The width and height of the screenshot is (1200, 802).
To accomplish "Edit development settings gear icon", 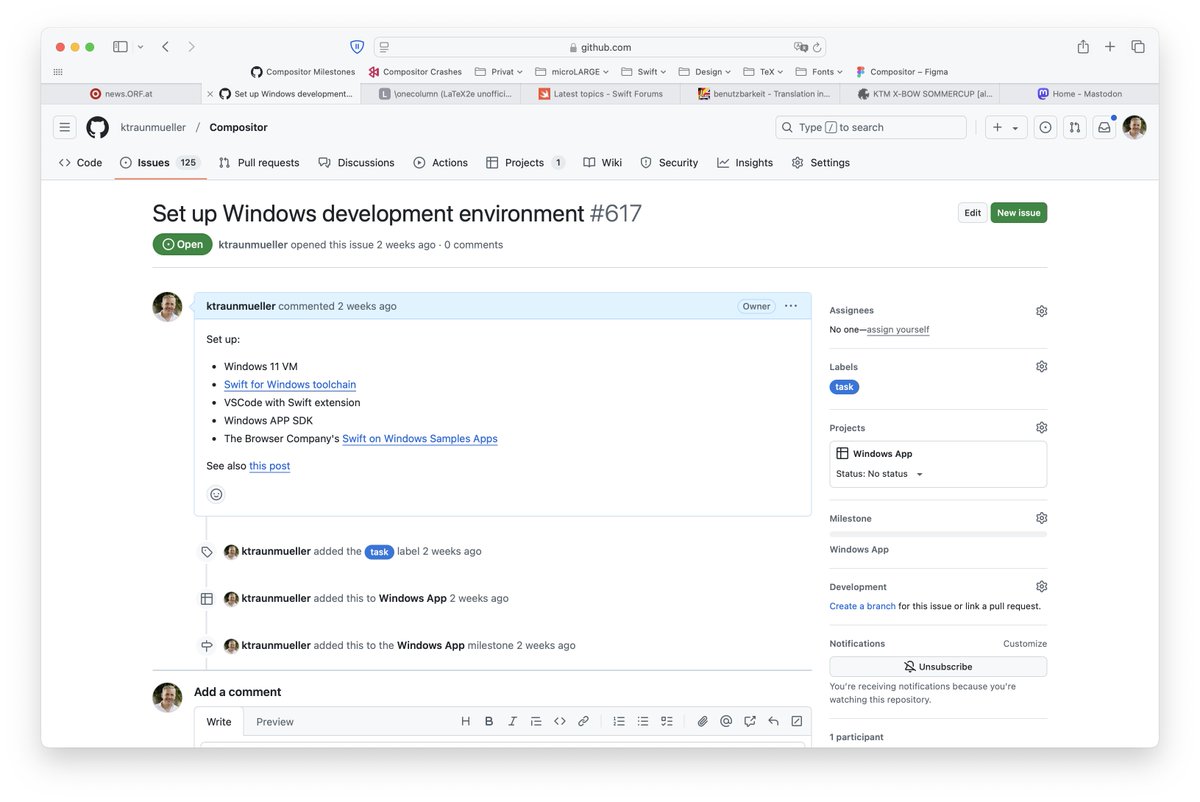I will (1041, 587).
